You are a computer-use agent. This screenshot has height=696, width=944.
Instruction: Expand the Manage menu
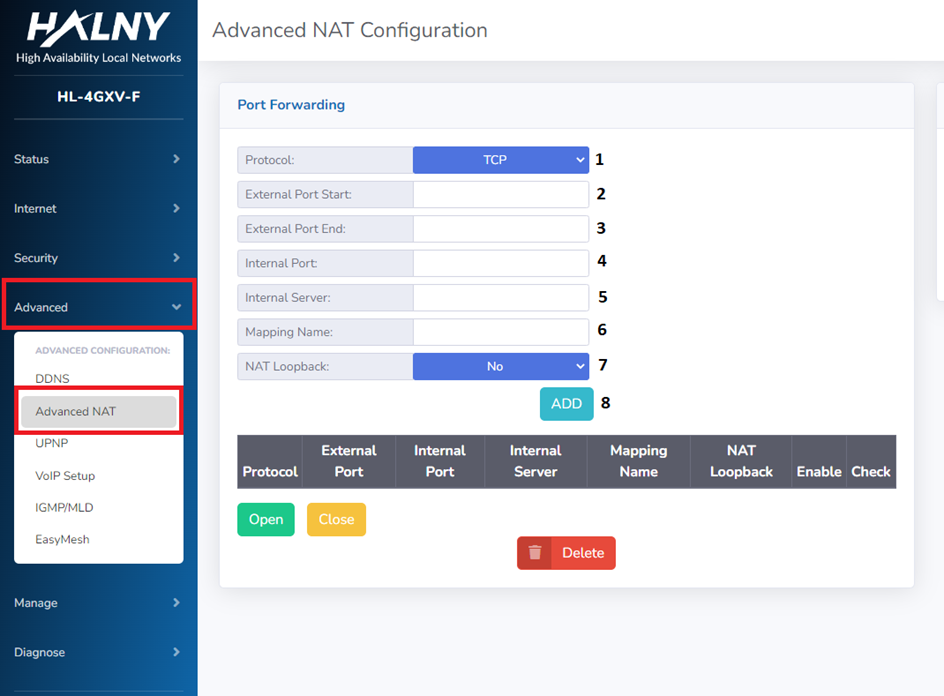point(98,603)
